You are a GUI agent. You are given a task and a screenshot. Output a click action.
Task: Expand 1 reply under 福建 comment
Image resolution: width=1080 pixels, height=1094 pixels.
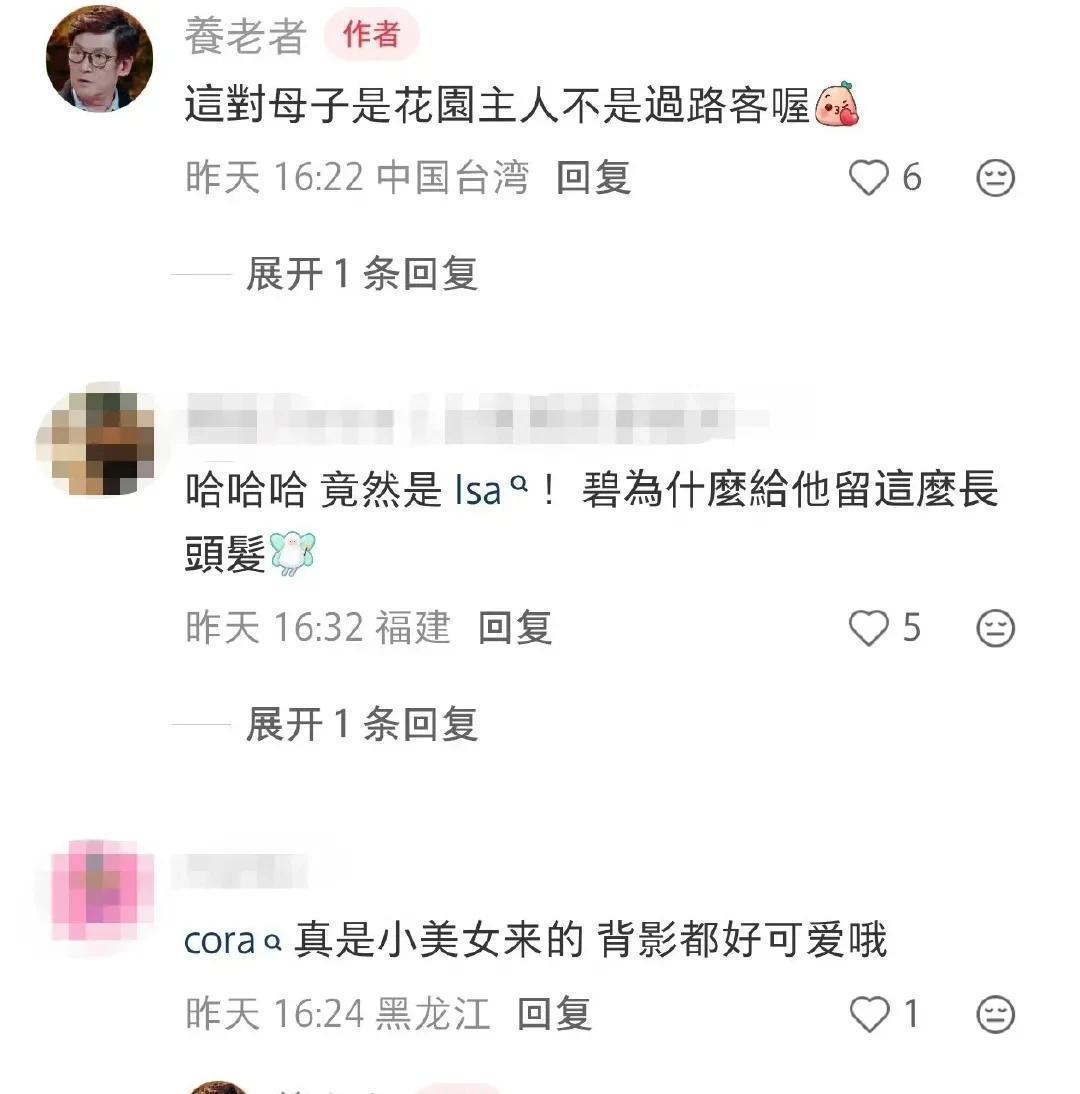361,724
